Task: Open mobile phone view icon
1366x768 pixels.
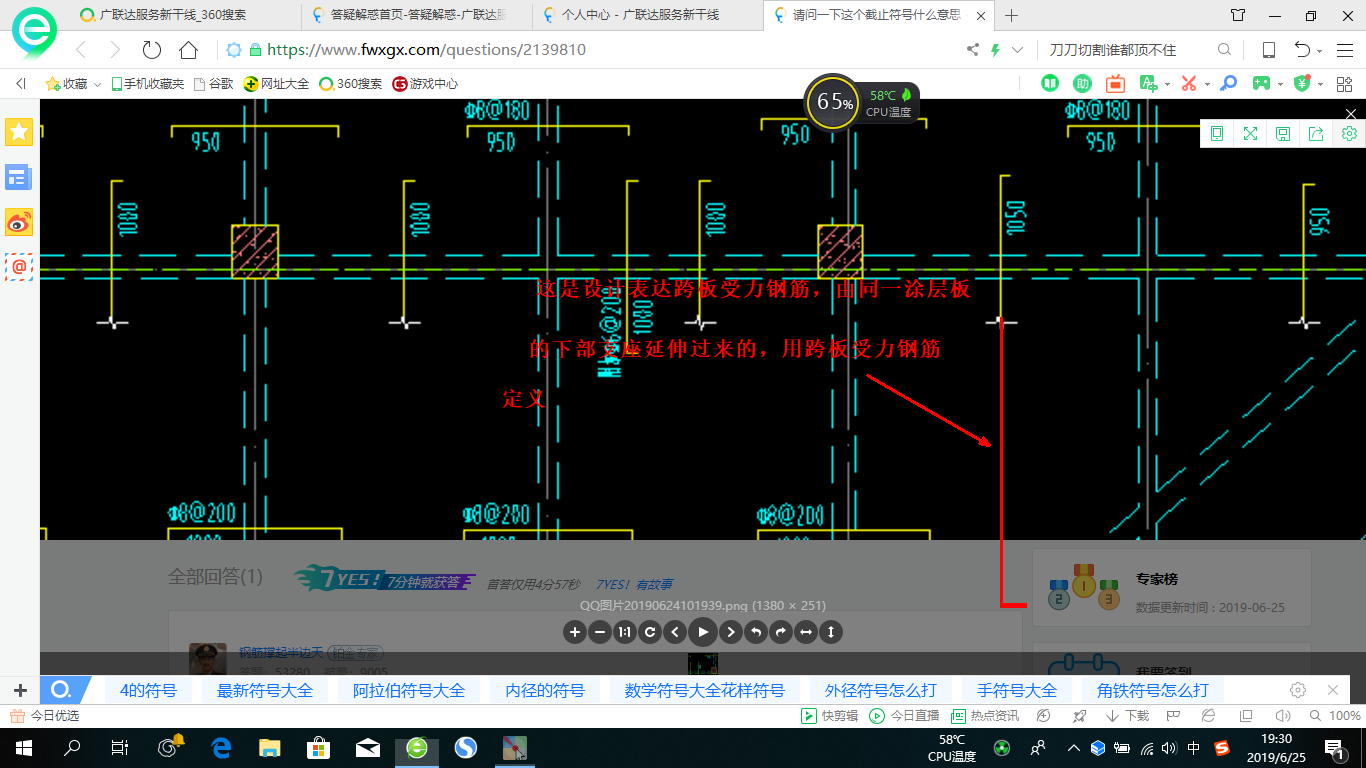Action: point(1269,50)
